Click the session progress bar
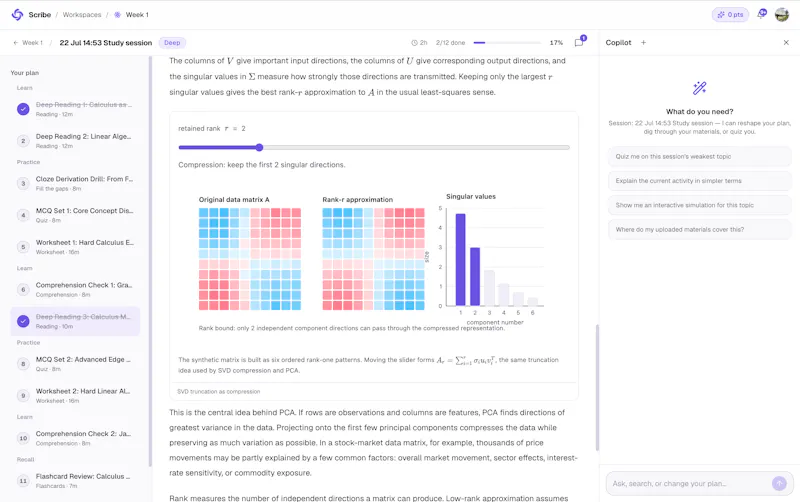This screenshot has width=800, height=502. 507,43
